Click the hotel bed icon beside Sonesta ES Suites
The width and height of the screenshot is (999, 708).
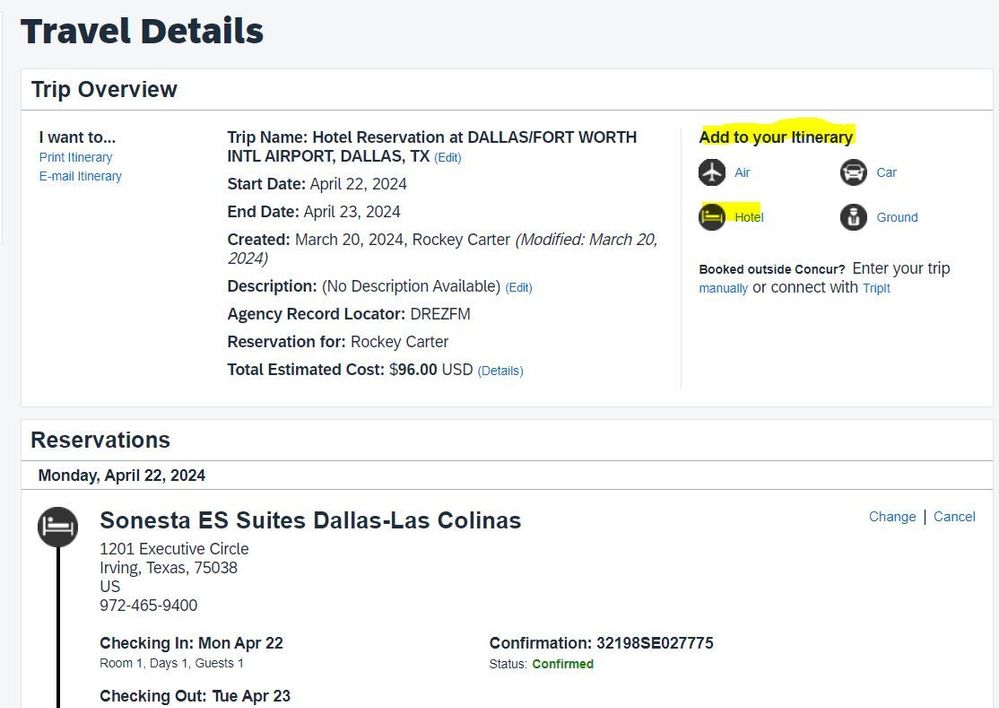click(58, 527)
